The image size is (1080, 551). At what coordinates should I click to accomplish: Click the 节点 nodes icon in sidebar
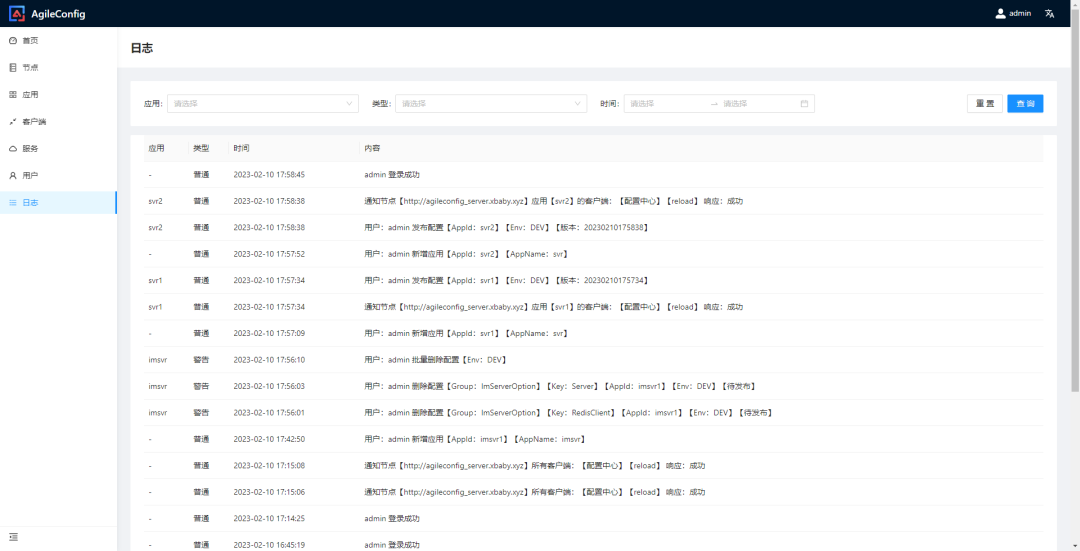tap(13, 68)
